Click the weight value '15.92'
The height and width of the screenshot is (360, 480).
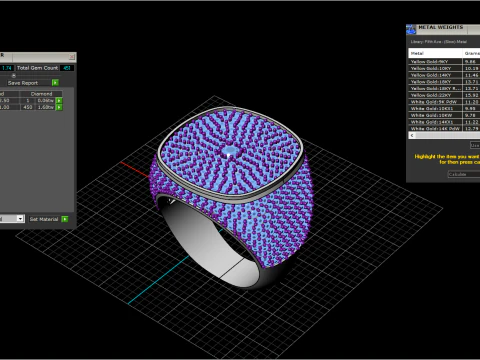pyautogui.click(x=472, y=95)
